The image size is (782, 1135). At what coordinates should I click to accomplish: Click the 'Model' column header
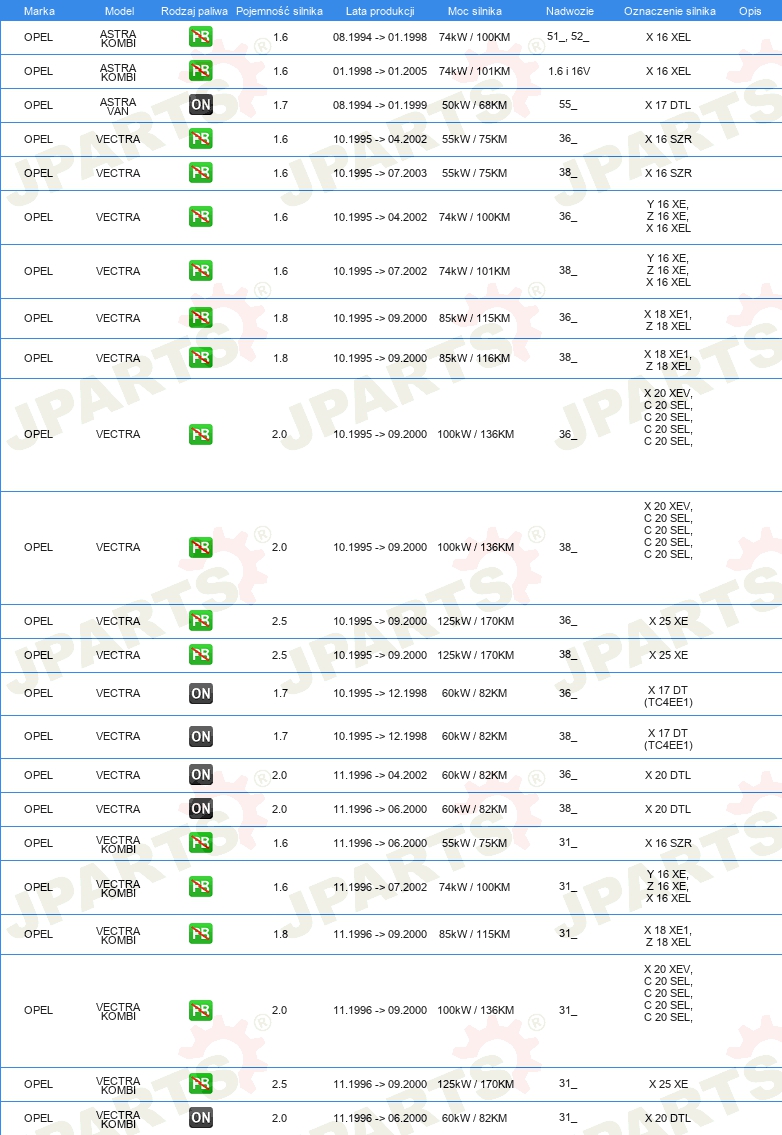(119, 11)
